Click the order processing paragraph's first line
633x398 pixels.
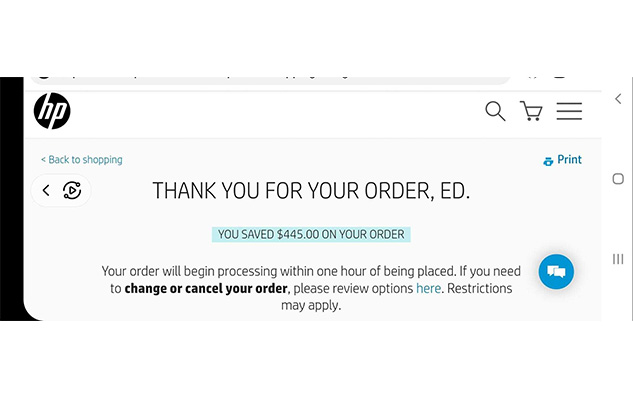(311, 271)
